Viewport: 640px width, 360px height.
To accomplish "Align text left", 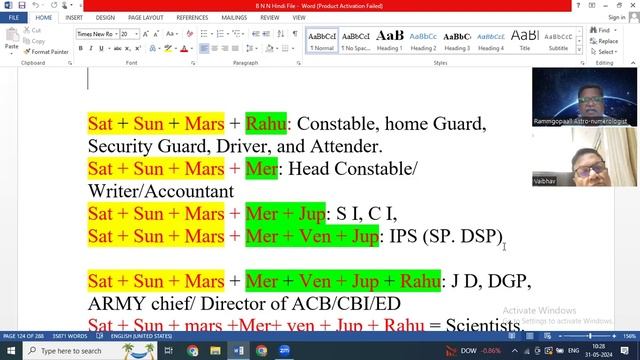I will (x=204, y=49).
